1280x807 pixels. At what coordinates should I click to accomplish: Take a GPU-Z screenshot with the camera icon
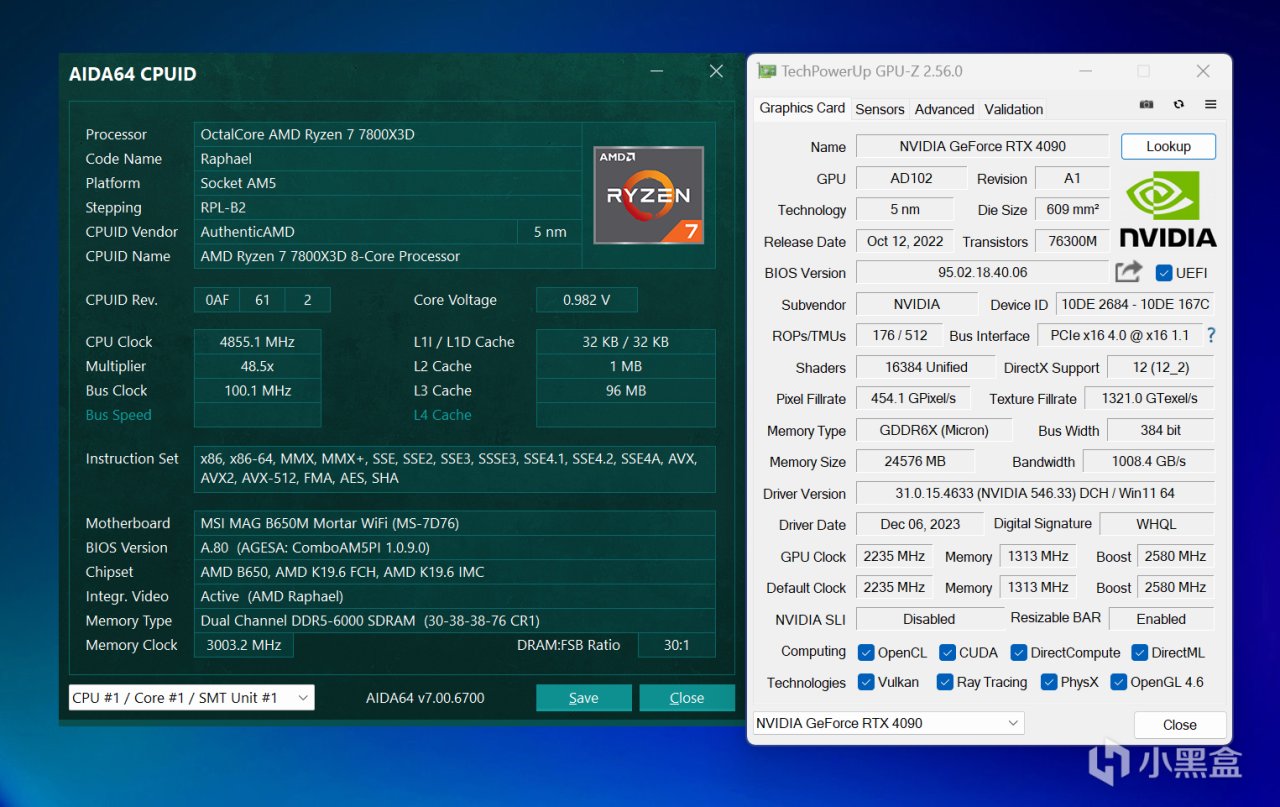coord(1146,104)
